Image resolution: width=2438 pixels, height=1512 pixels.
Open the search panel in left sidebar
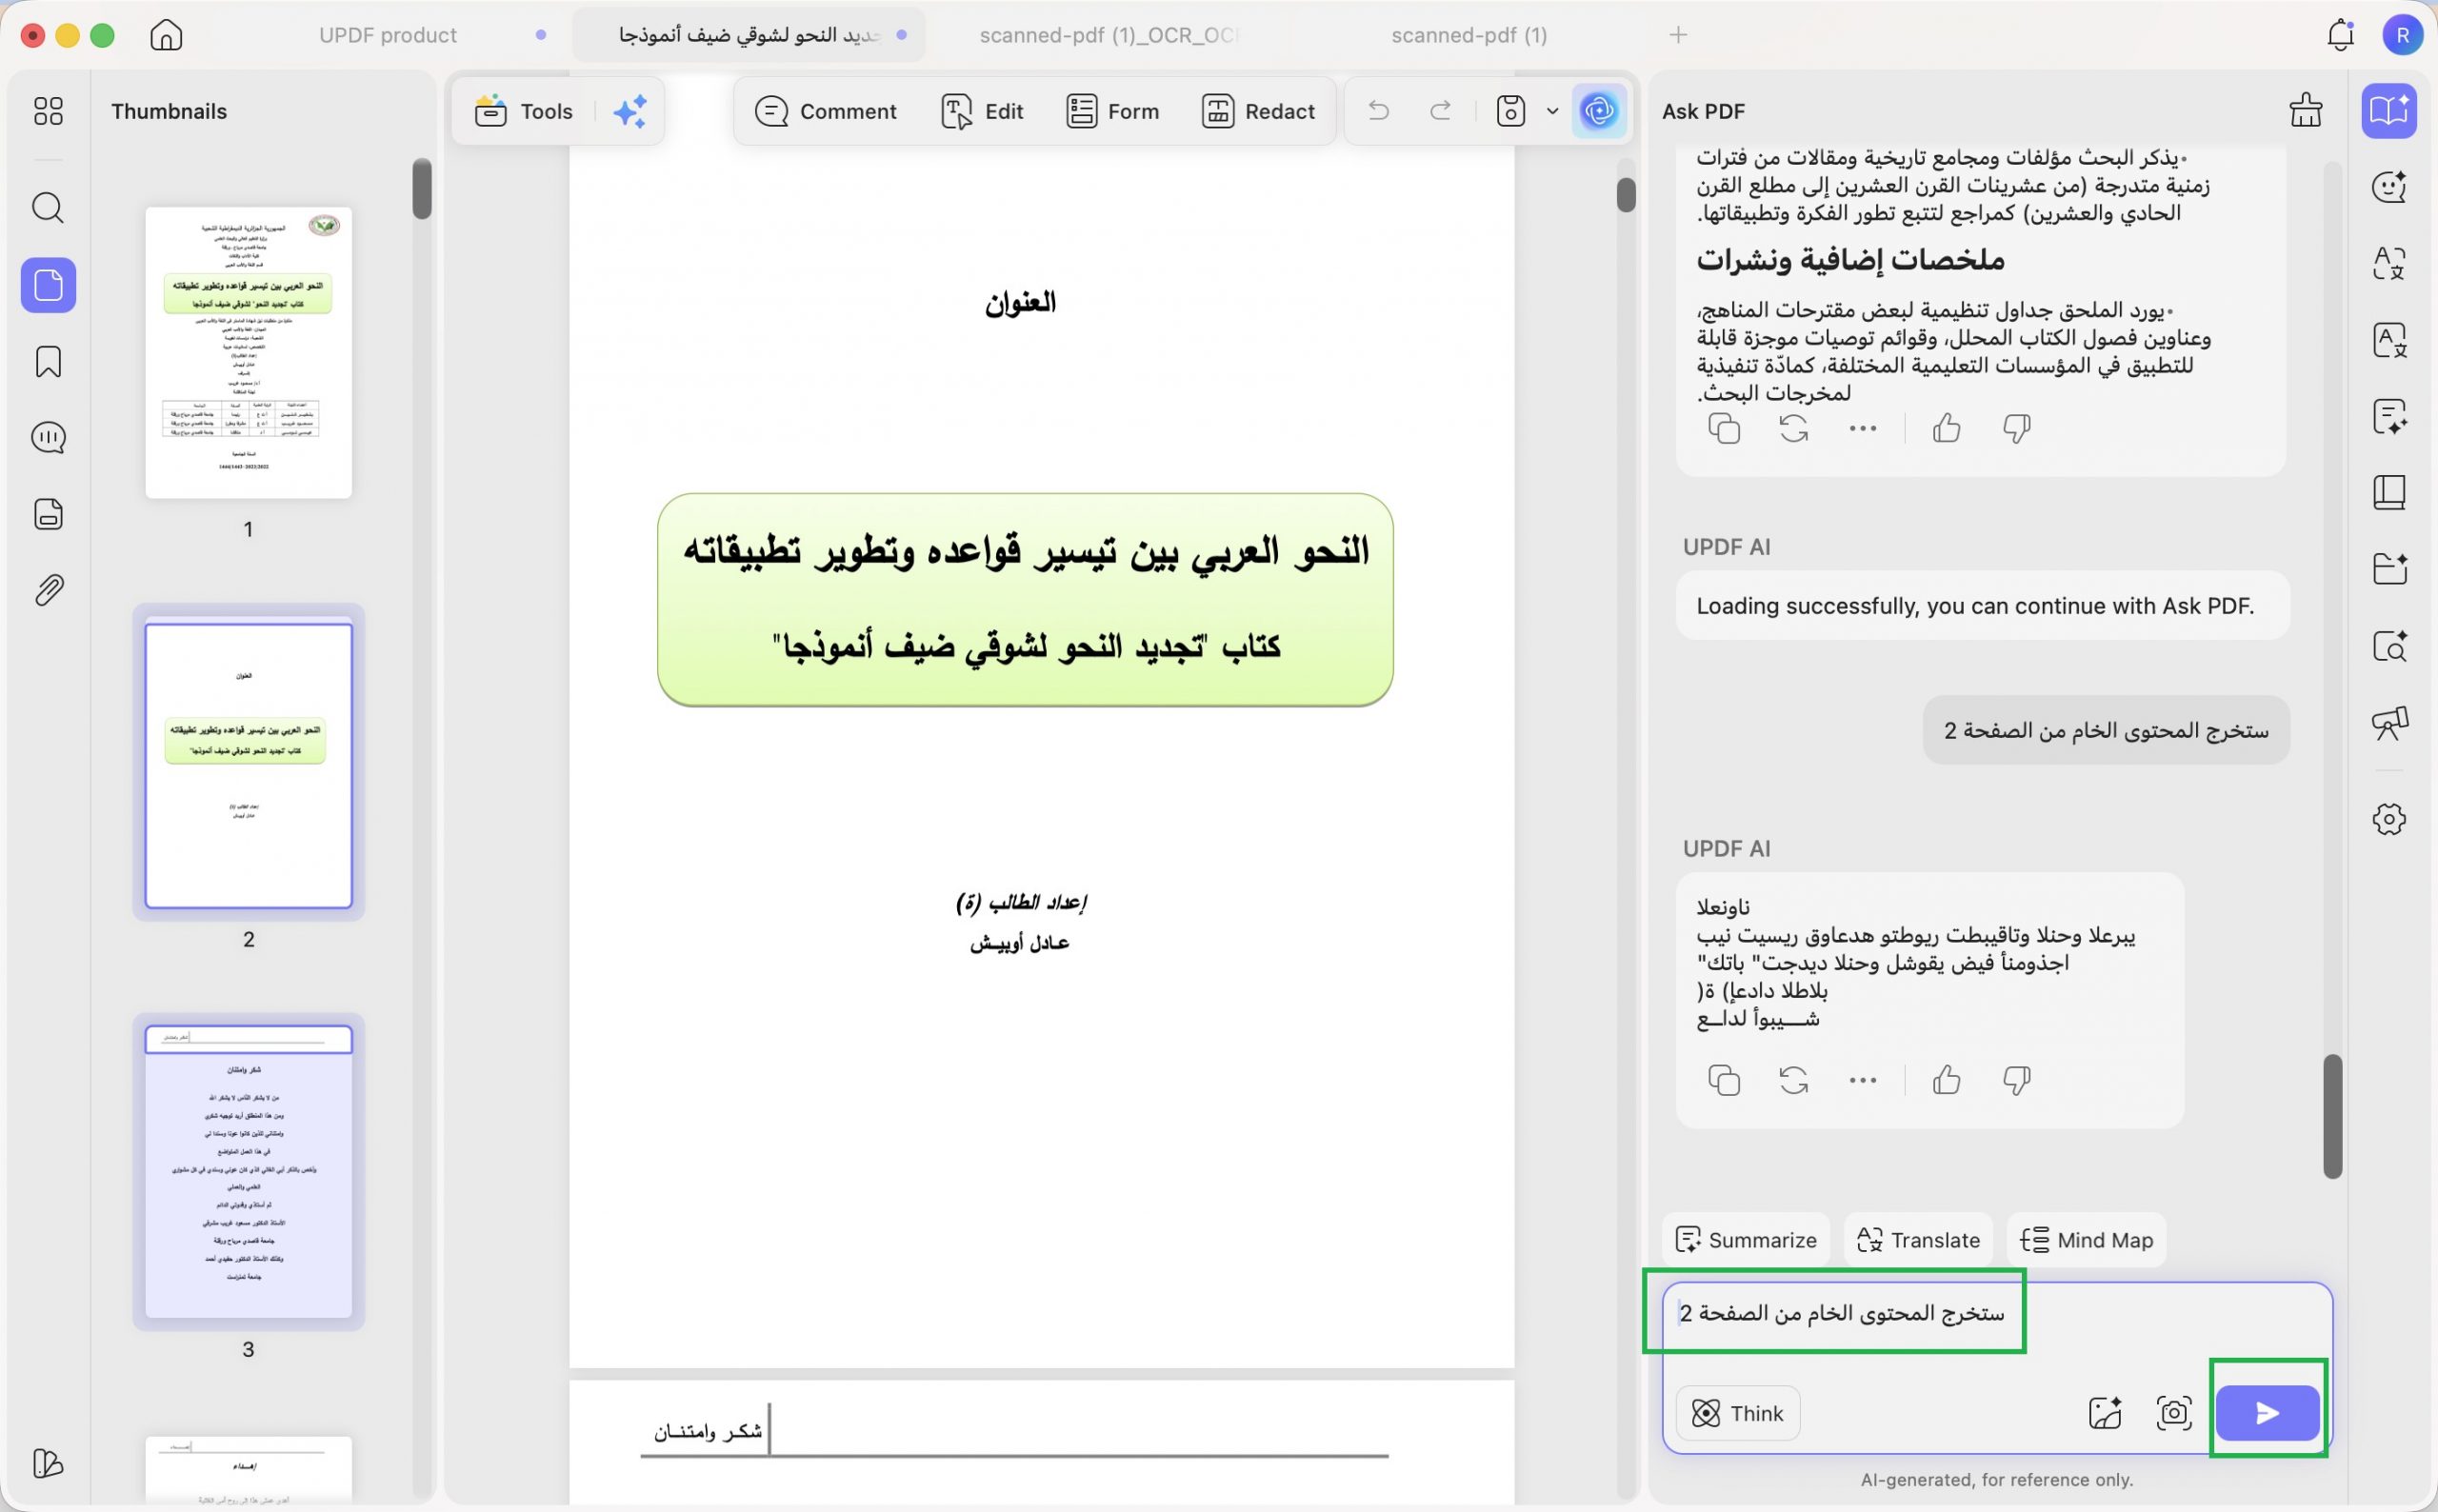pyautogui.click(x=48, y=208)
